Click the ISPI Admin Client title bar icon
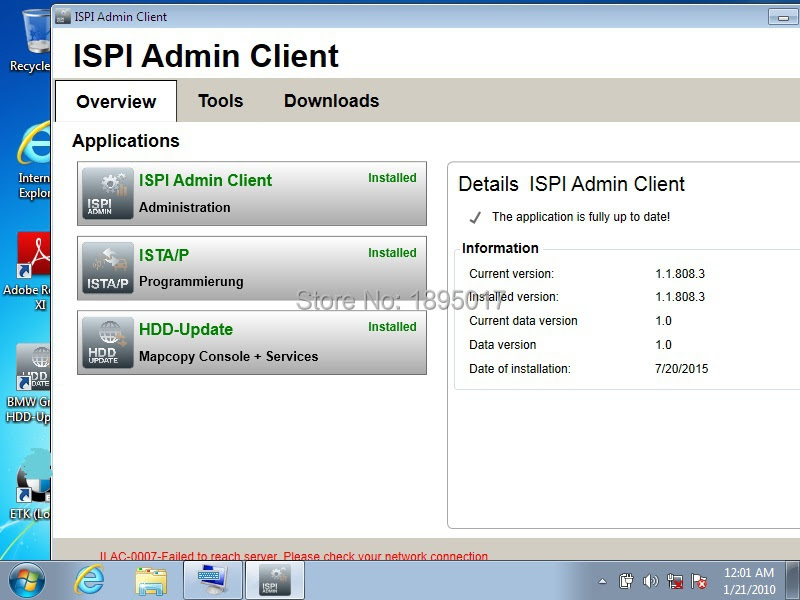800x600 pixels. pos(63,16)
